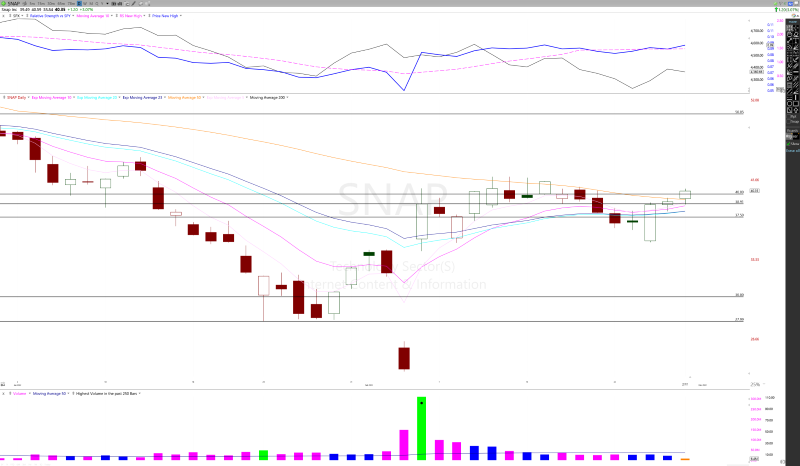The image size is (800, 466).
Task: Select the note drawing tool
Action: click(790, 110)
